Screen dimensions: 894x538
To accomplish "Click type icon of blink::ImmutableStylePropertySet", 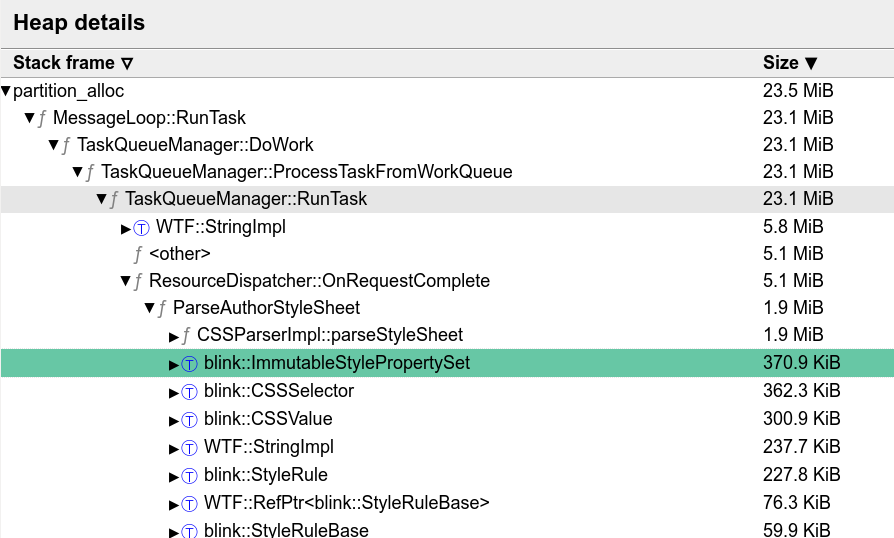I will point(189,364).
